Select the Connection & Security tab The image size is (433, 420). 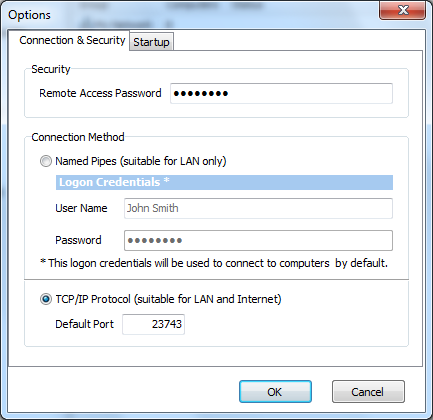point(72,40)
